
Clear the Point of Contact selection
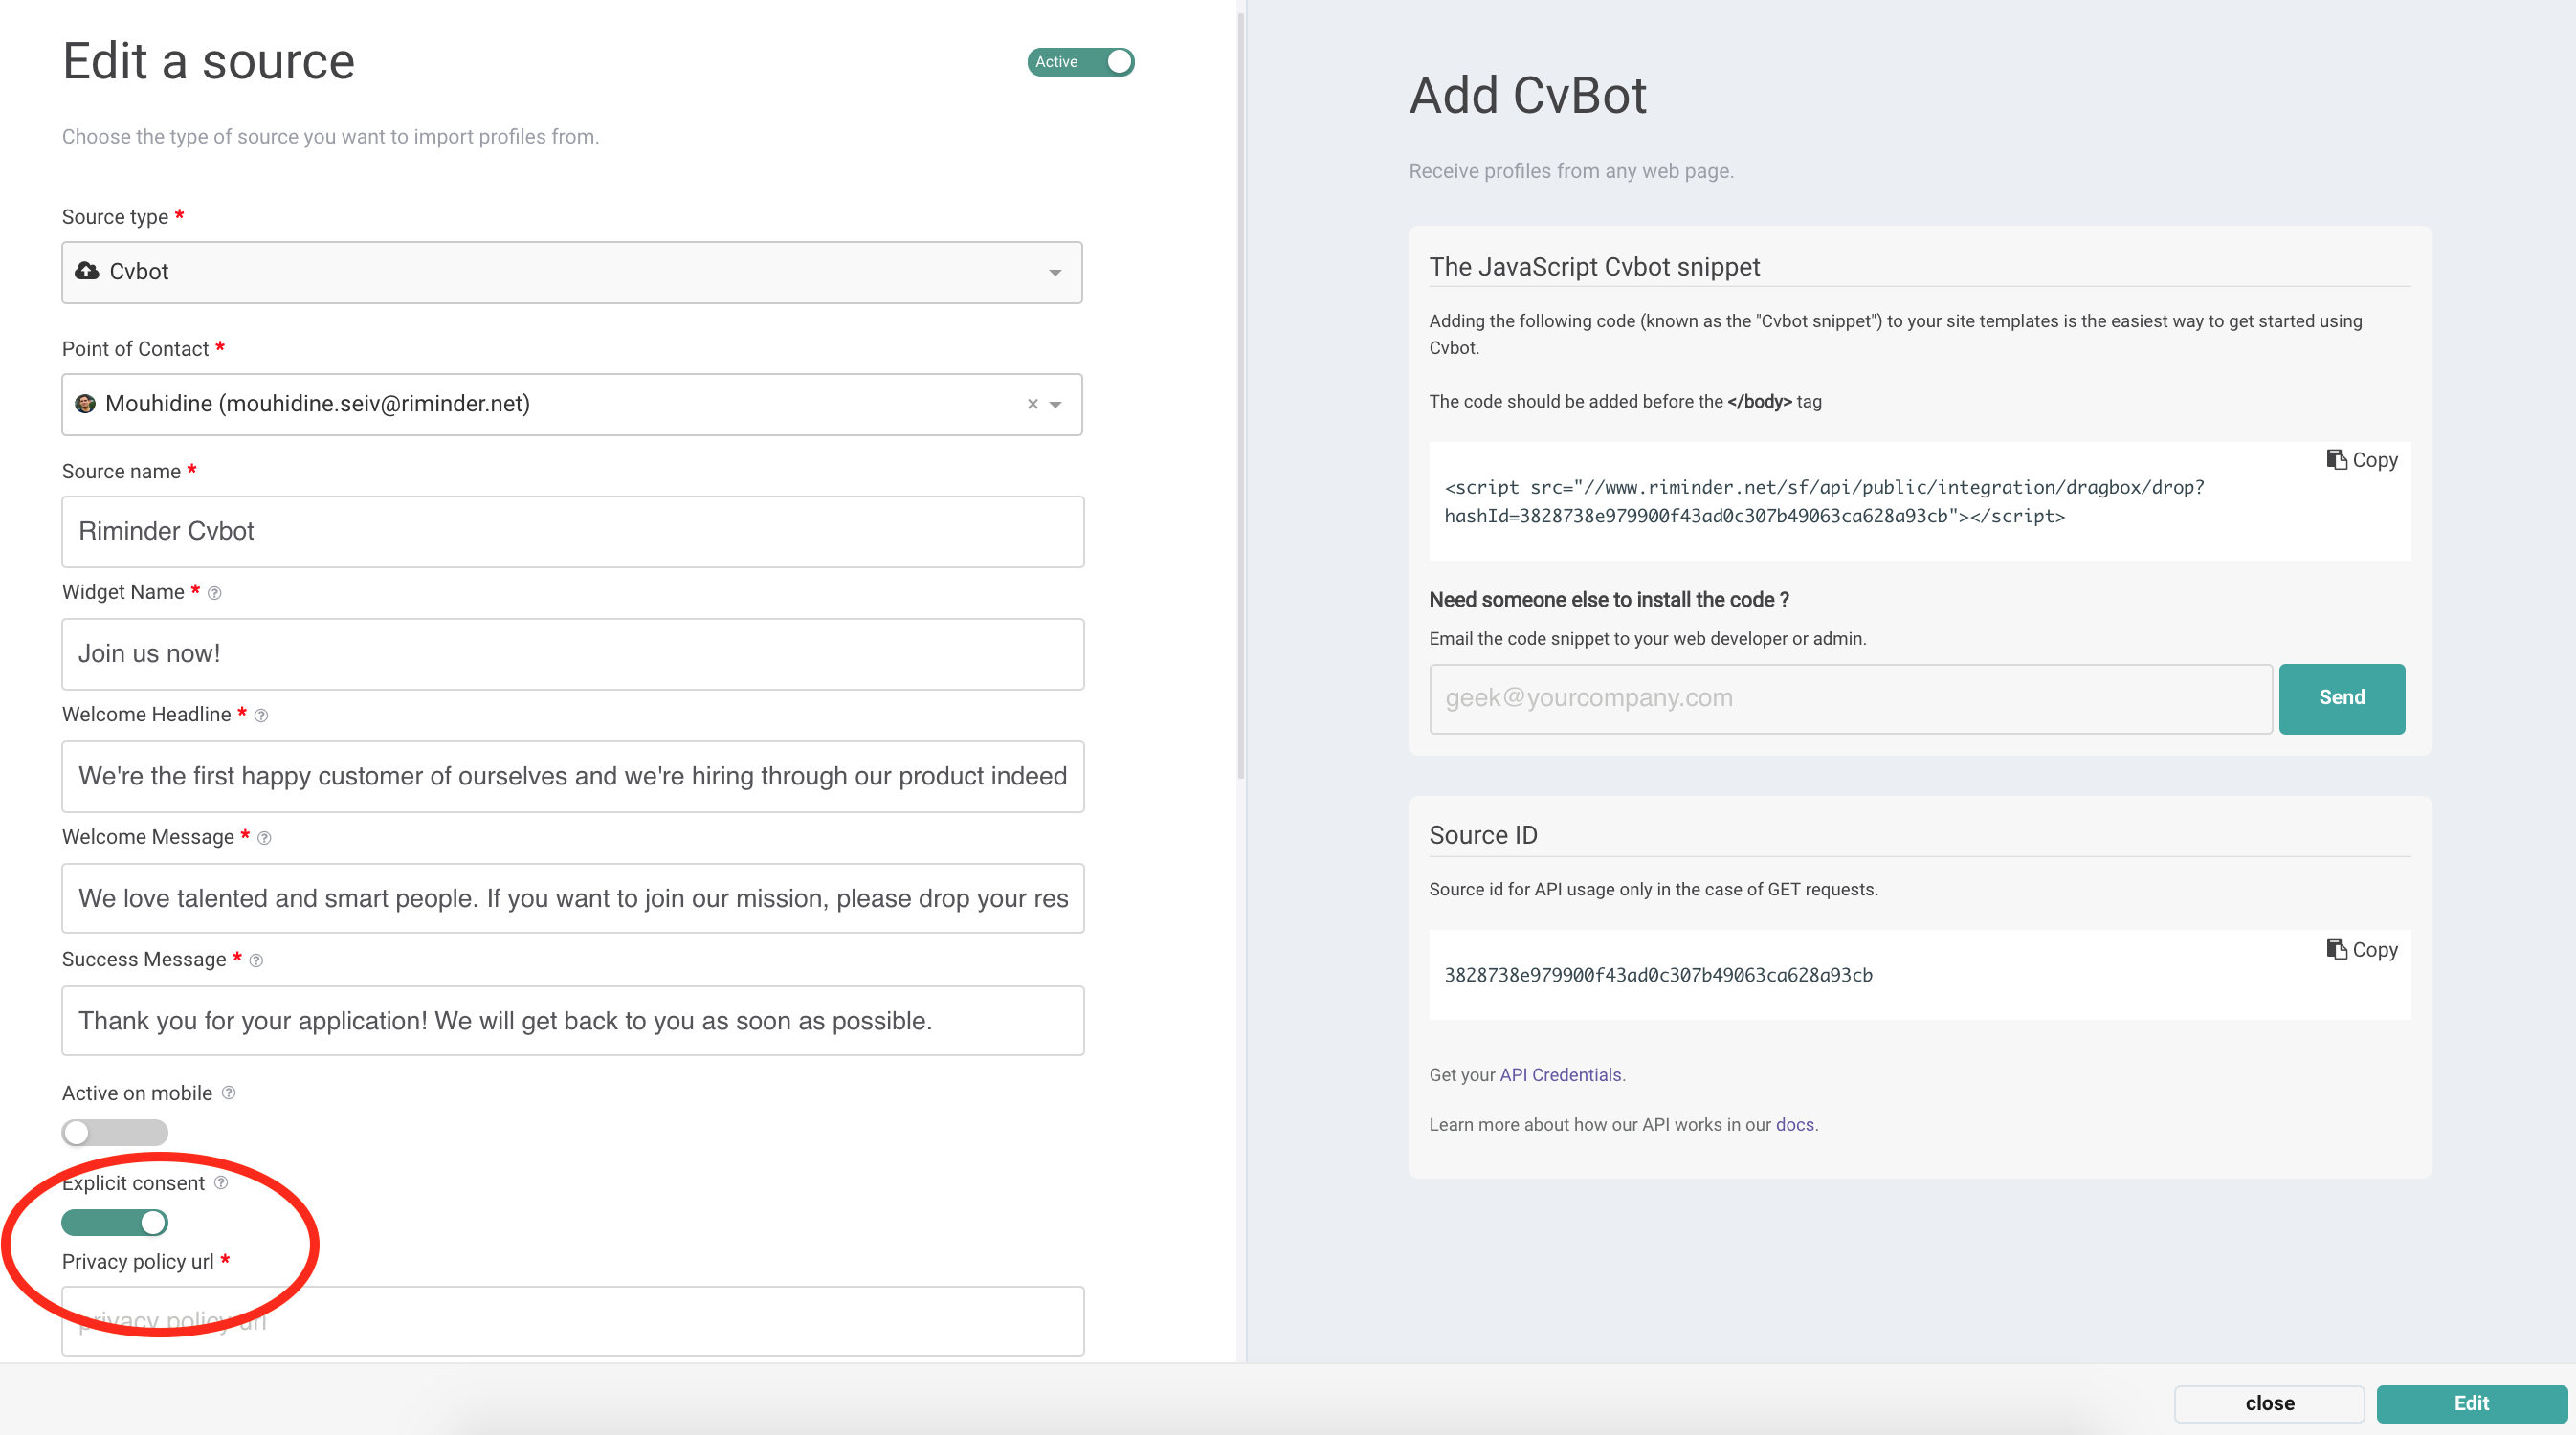coord(1032,404)
